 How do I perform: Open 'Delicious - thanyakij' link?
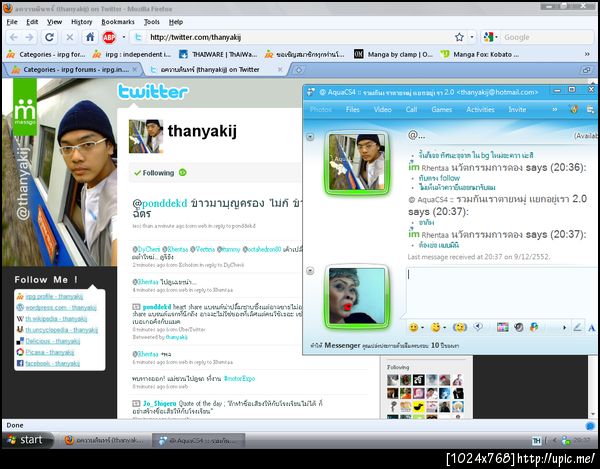(x=53, y=341)
